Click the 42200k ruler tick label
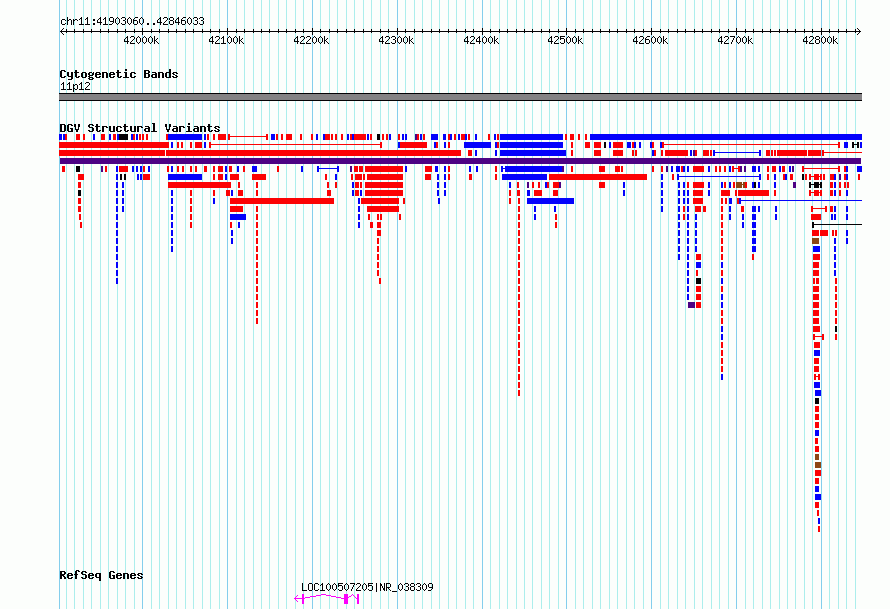This screenshot has height=609, width=890. coord(311,40)
